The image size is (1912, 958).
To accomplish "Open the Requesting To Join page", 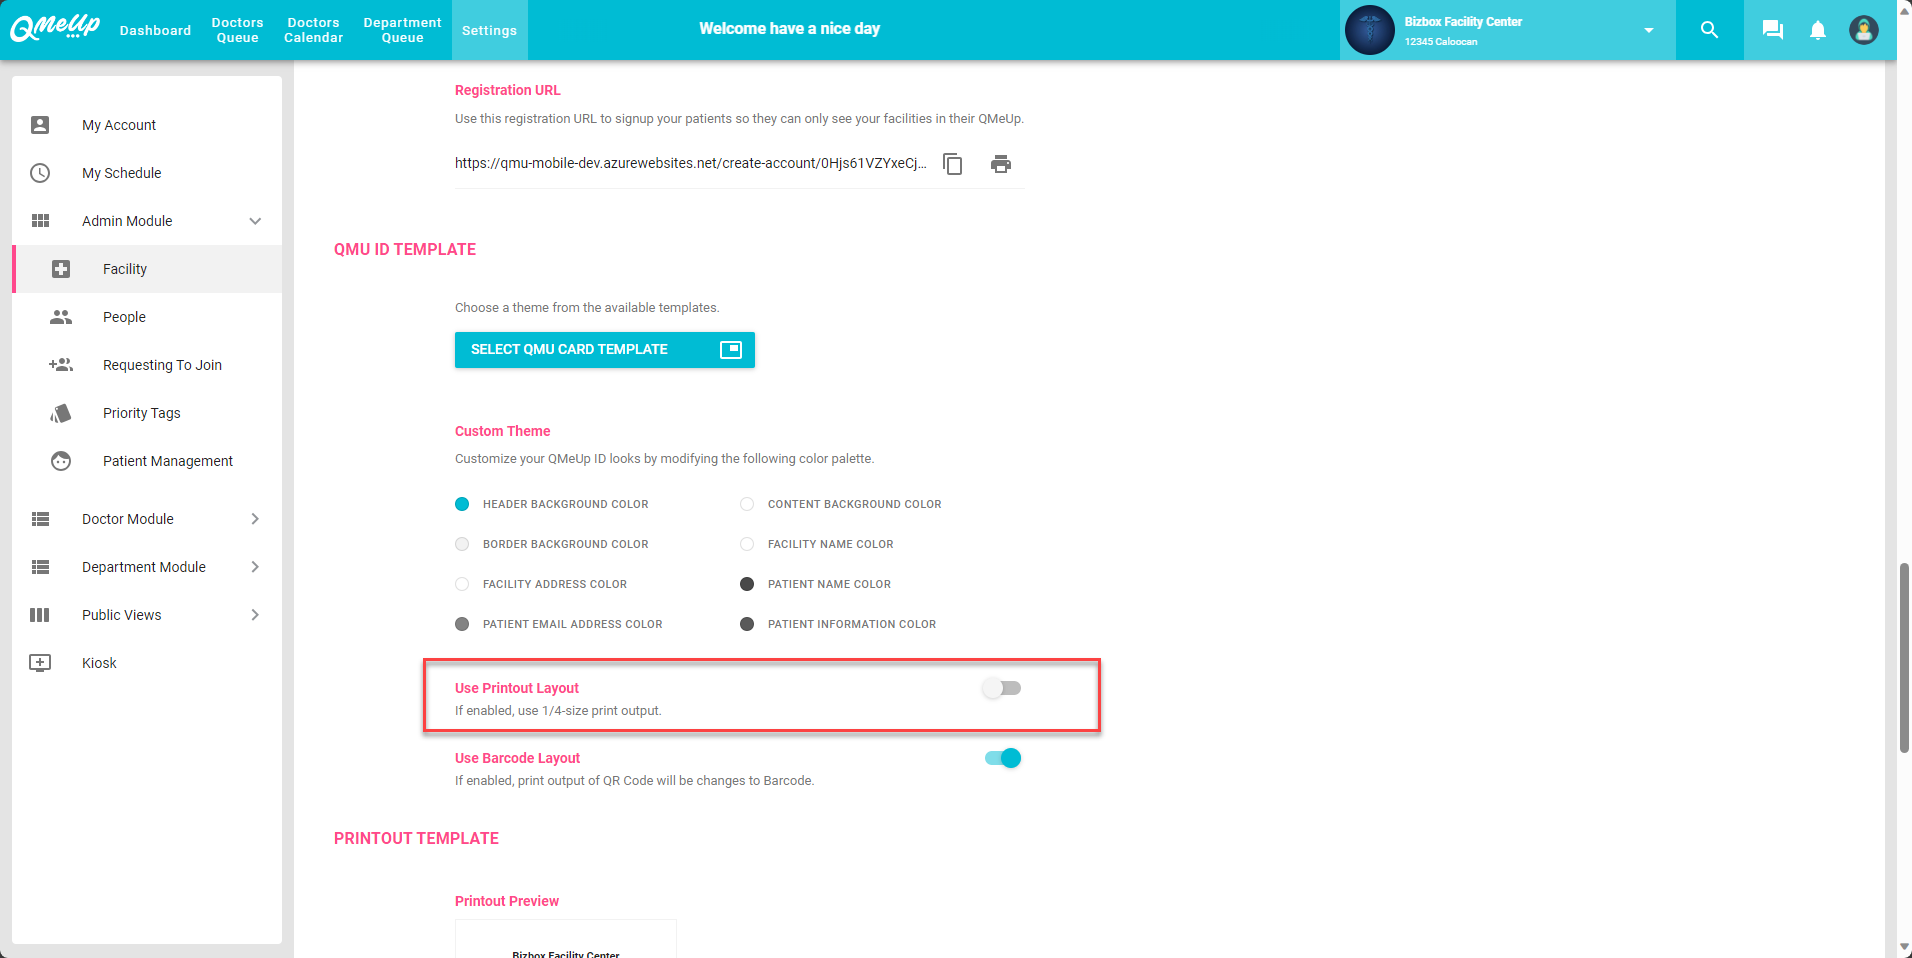I will coord(162,365).
